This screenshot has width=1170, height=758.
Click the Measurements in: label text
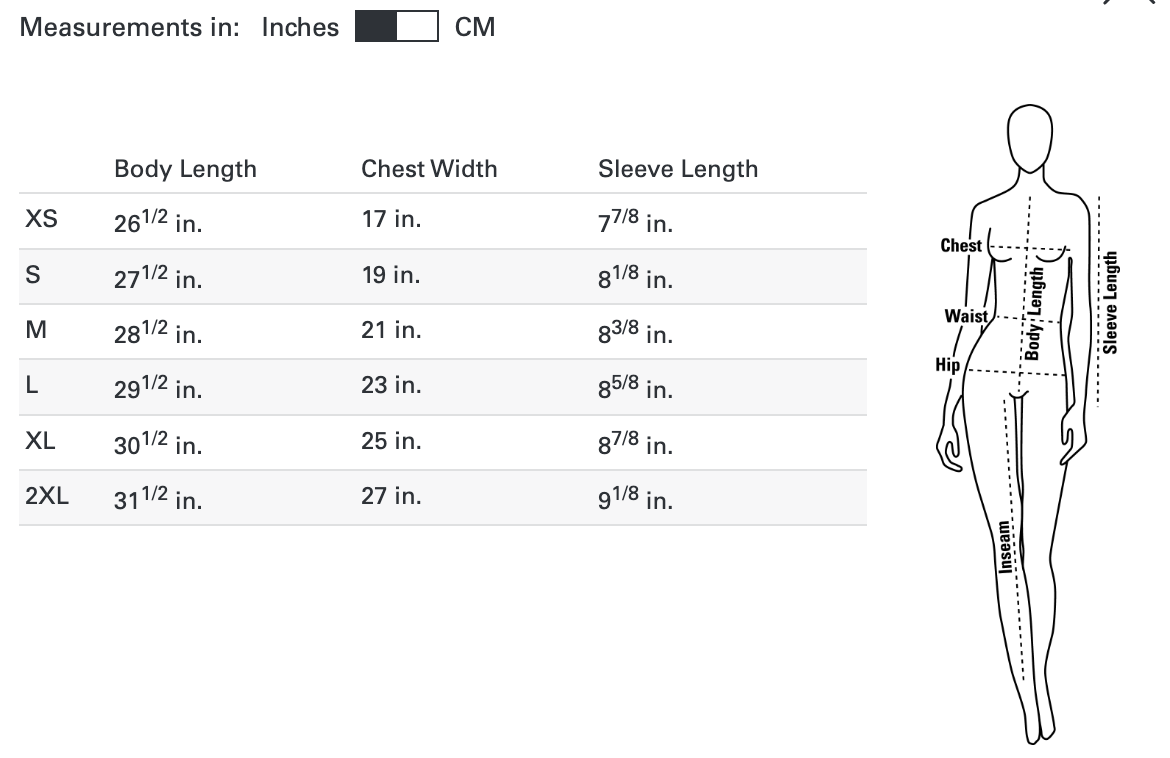129,27
